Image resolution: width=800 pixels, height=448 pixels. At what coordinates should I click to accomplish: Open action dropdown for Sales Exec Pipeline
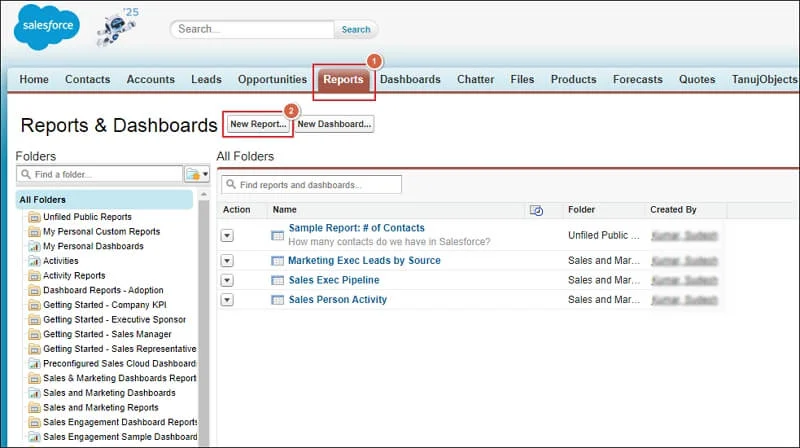pos(227,280)
